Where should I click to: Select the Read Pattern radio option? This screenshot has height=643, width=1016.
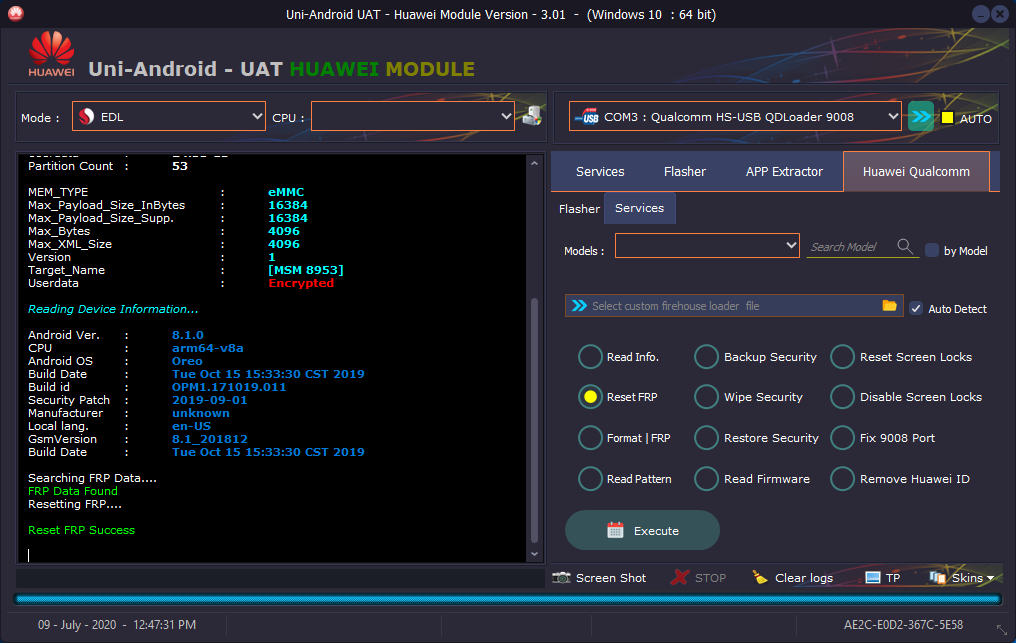click(590, 479)
